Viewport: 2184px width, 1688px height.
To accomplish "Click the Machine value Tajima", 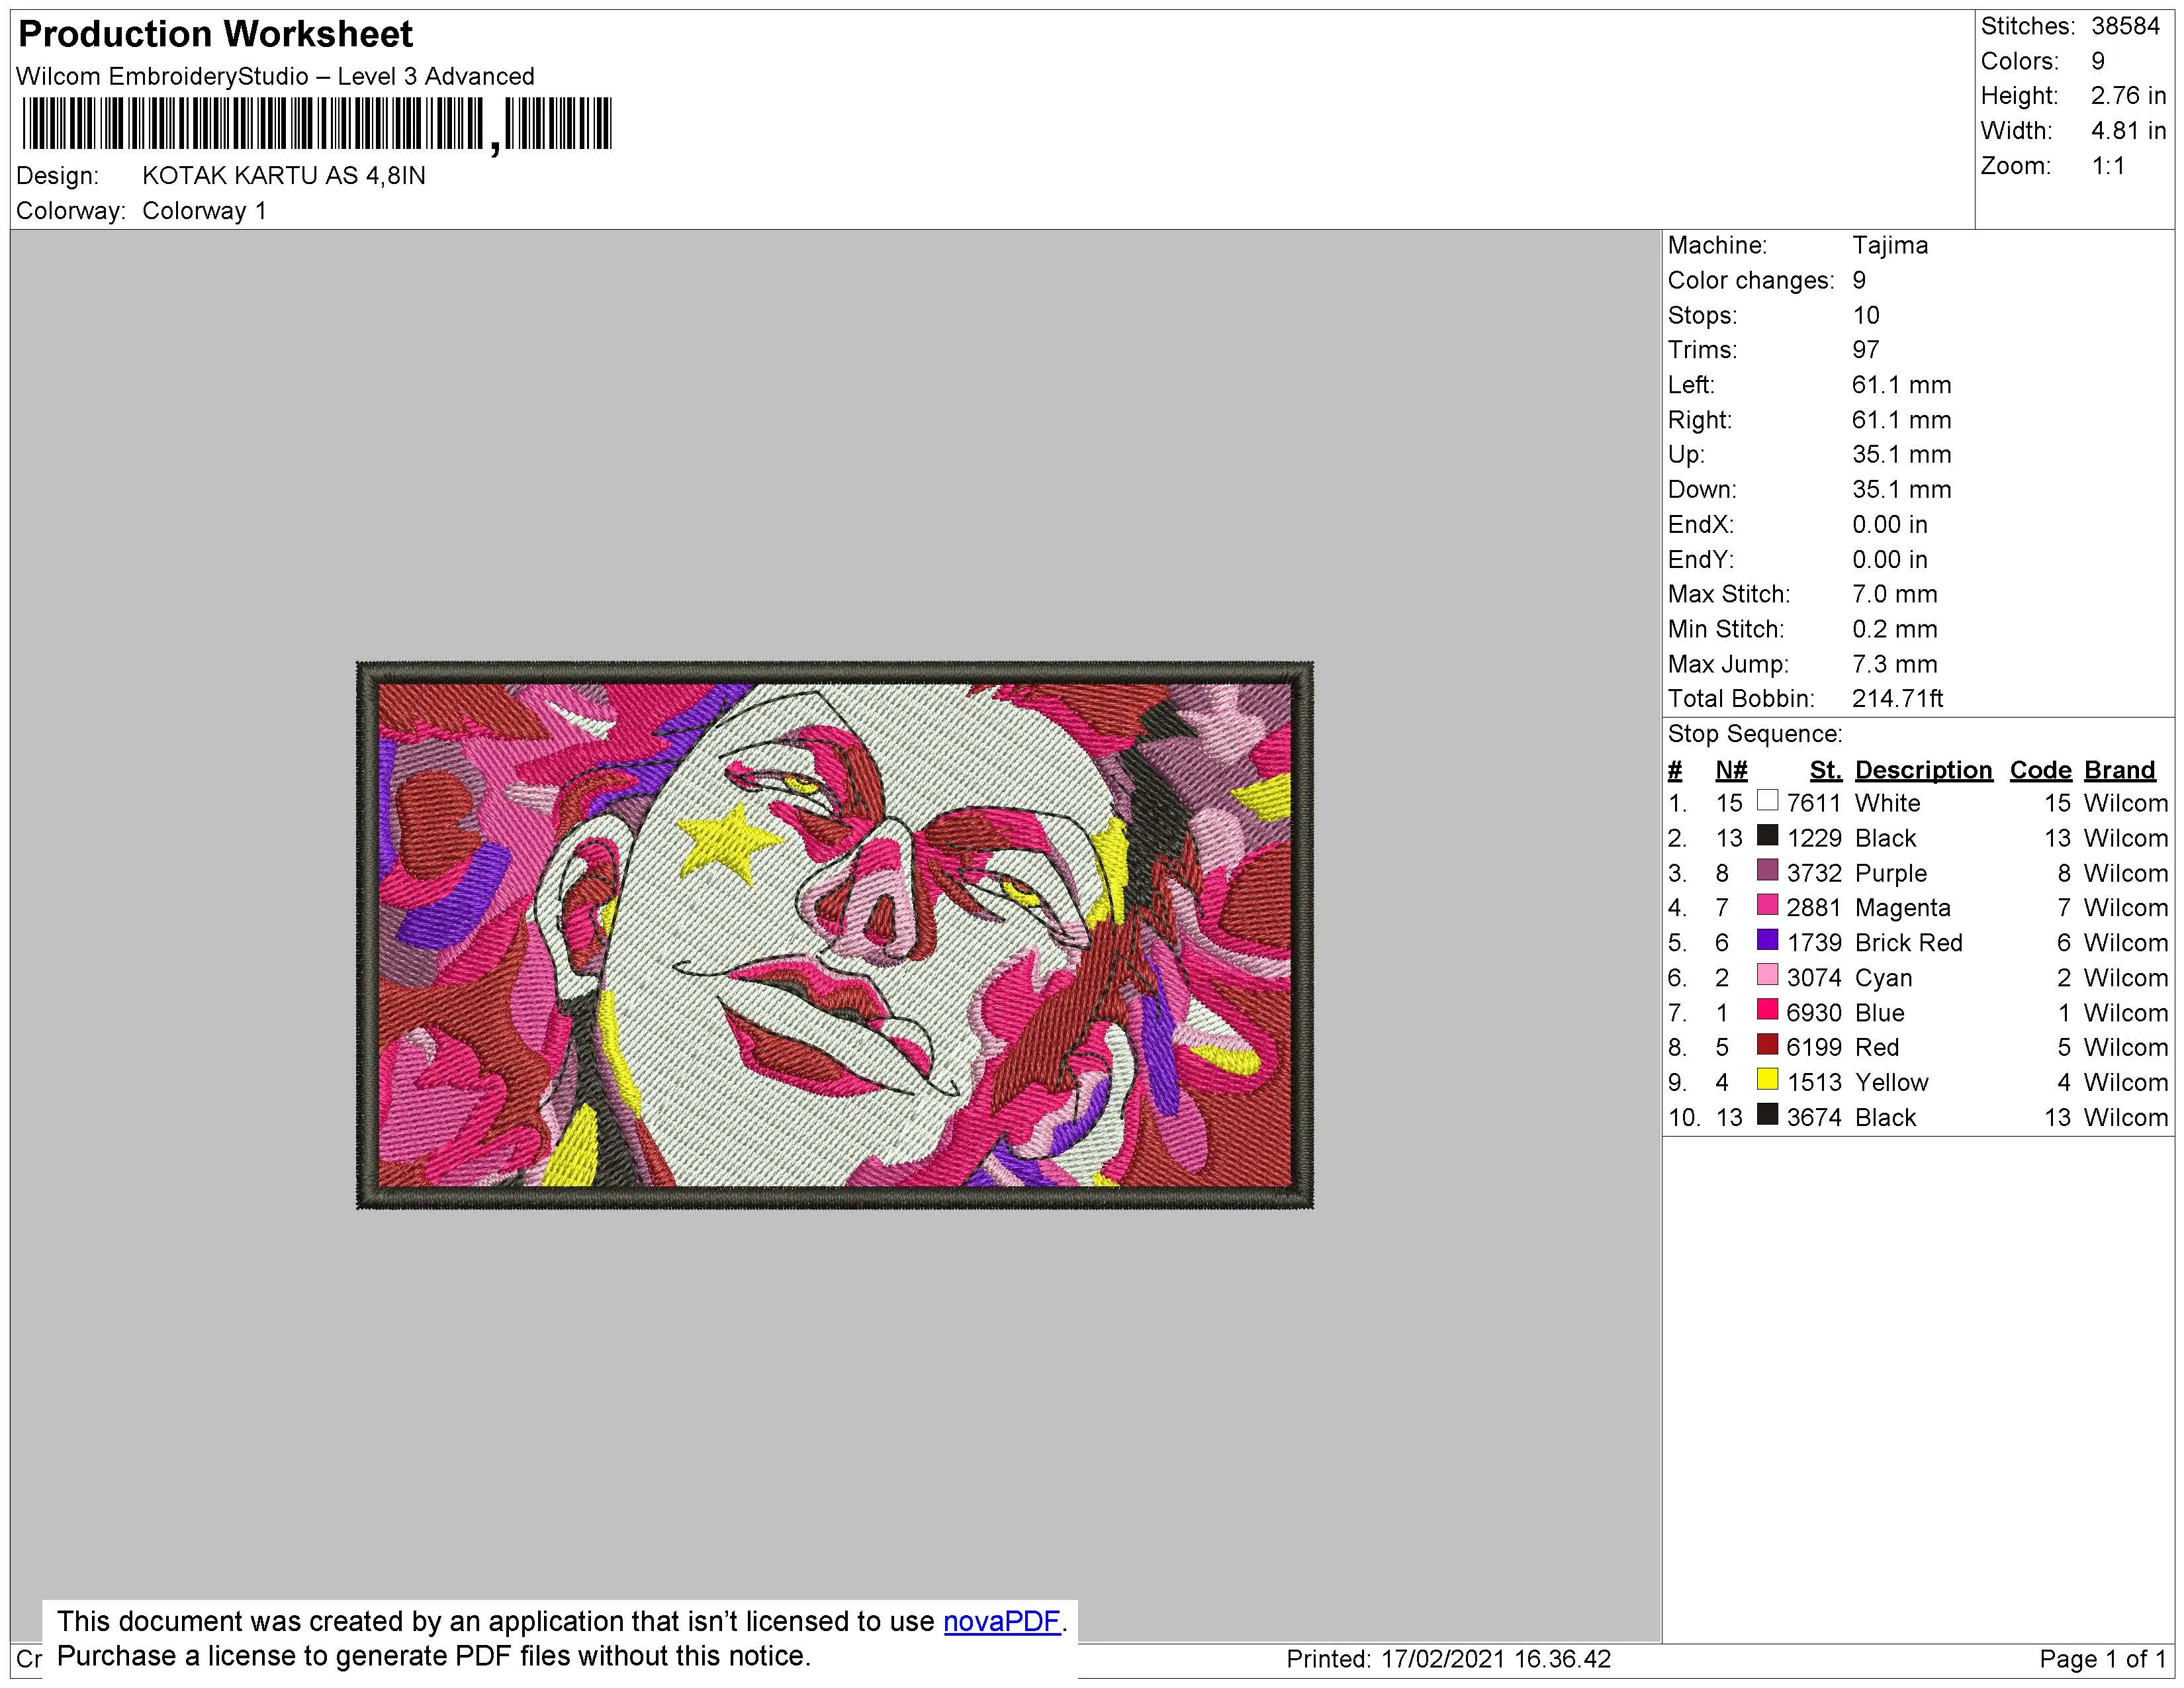I will tap(1890, 245).
